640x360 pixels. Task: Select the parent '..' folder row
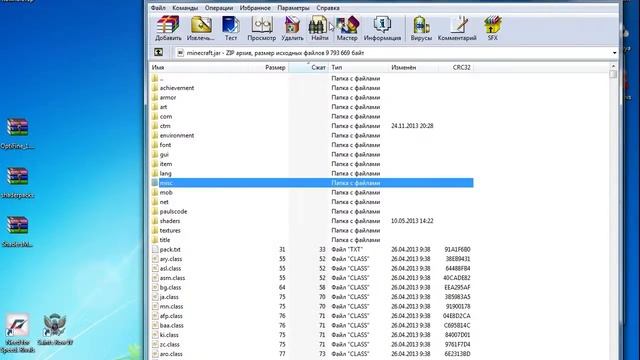coord(312,78)
